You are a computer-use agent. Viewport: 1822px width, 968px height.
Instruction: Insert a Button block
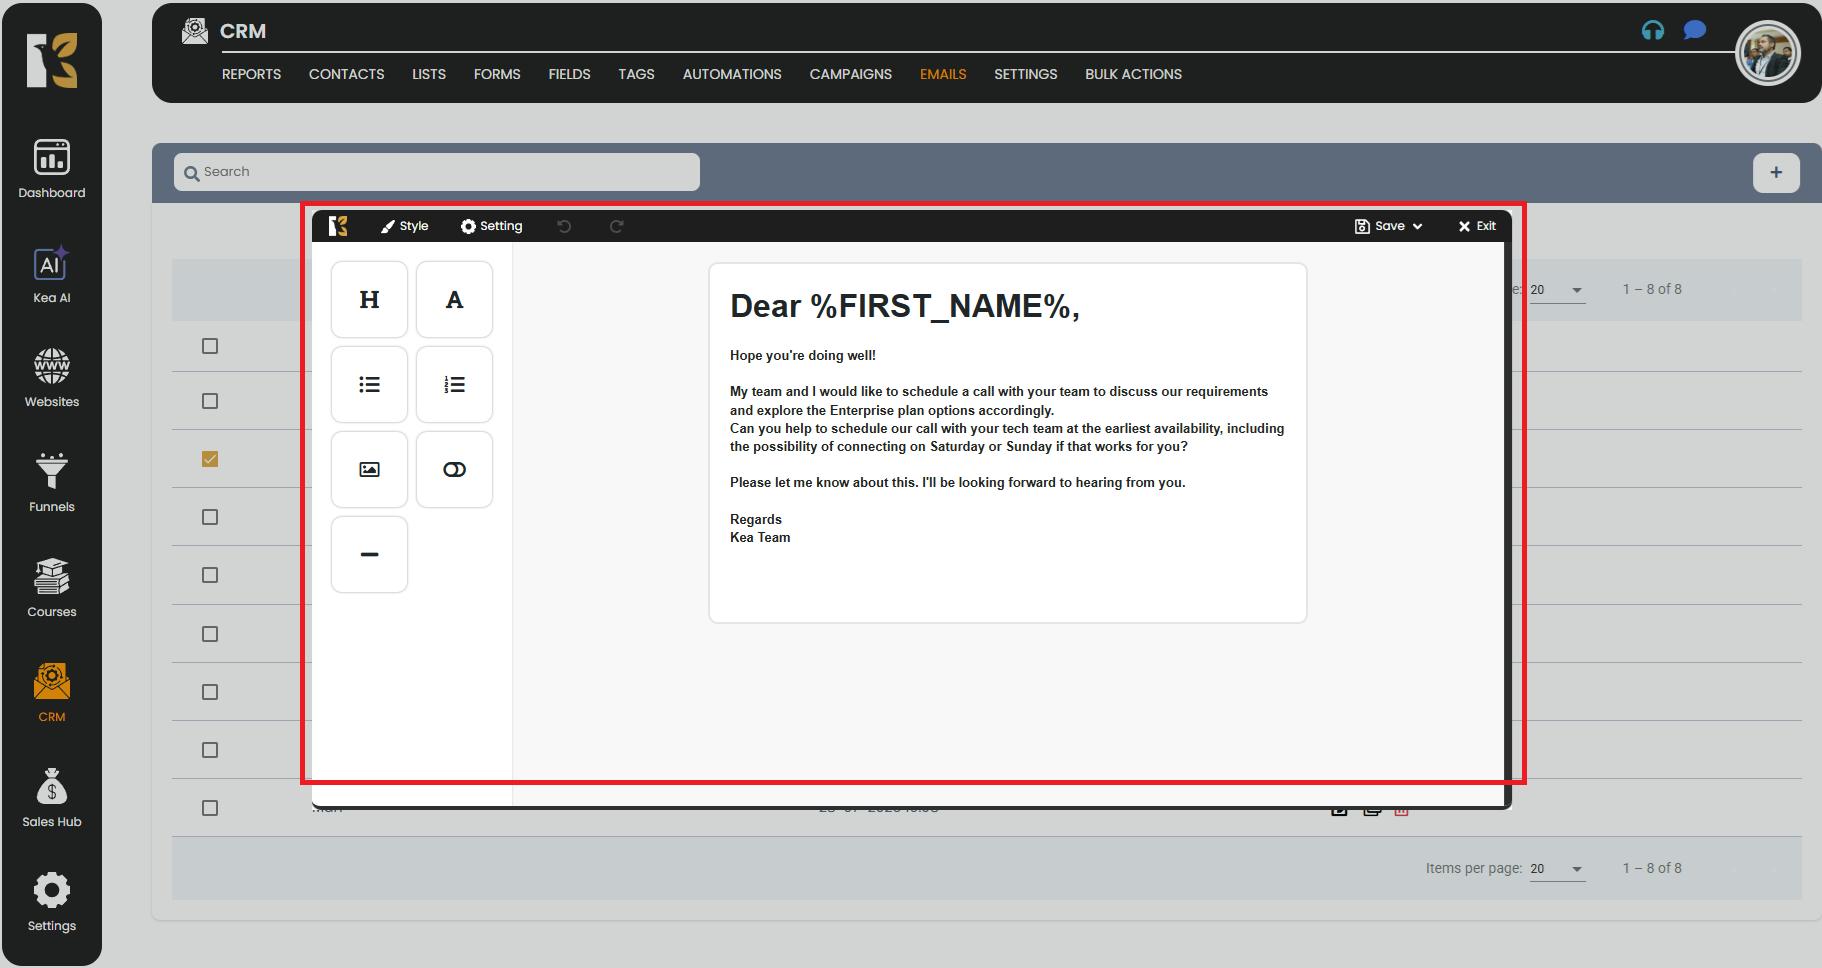tap(454, 470)
